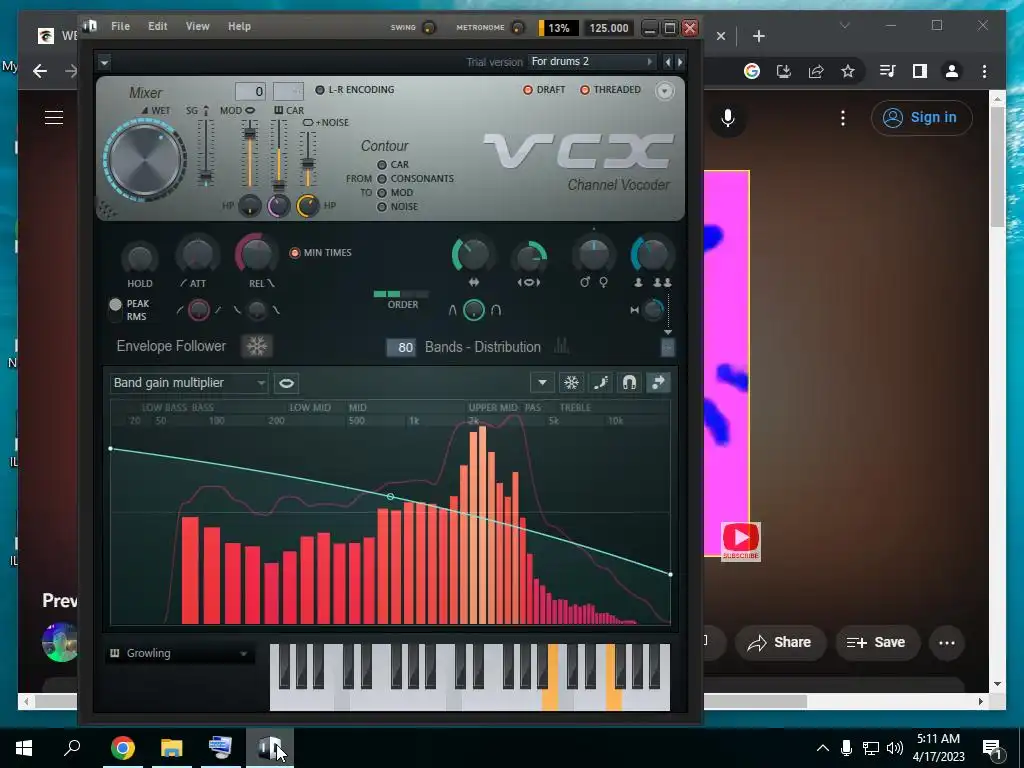Open the notification center icon
1024x768 pixels.
click(992, 748)
